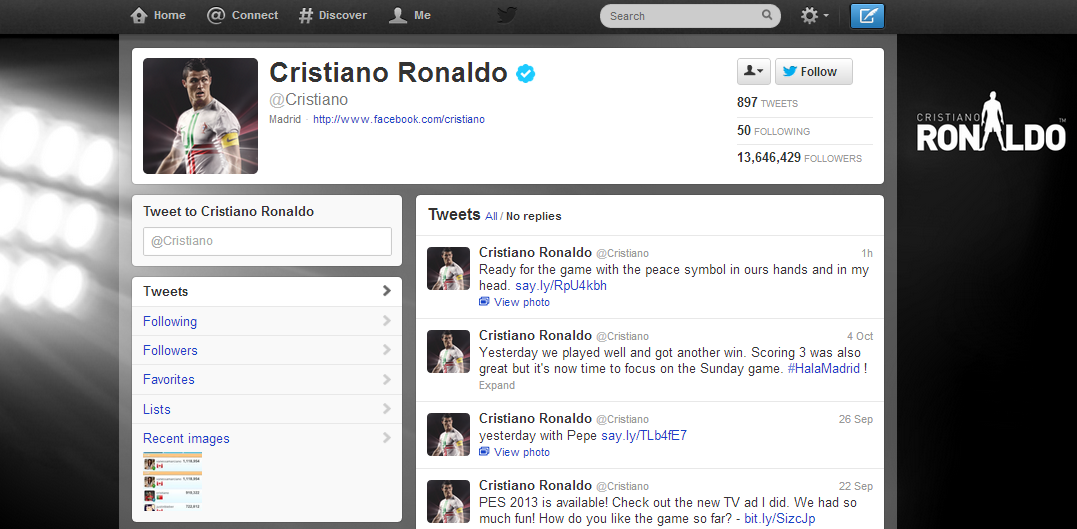
Task: Expand the Following list chevron
Action: pos(386,321)
